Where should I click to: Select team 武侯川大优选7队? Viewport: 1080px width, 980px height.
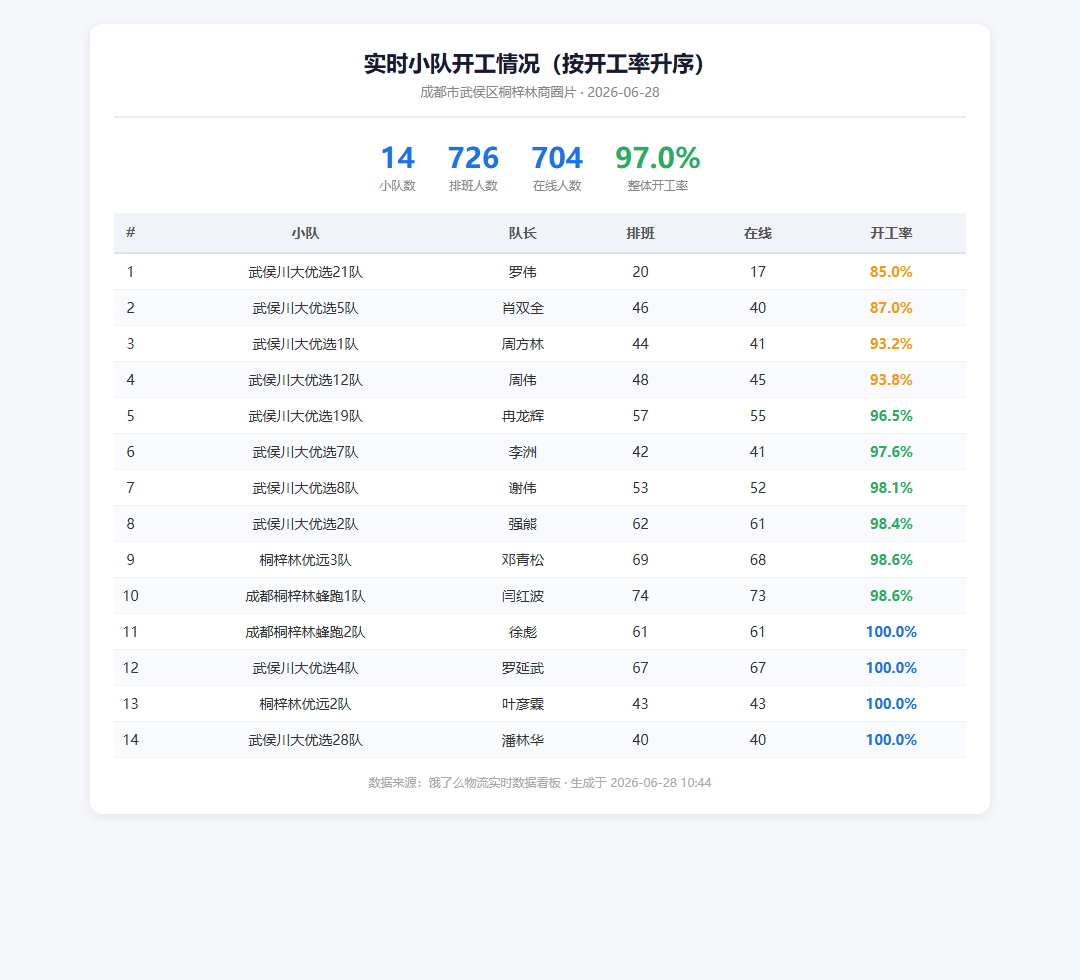[x=305, y=452]
